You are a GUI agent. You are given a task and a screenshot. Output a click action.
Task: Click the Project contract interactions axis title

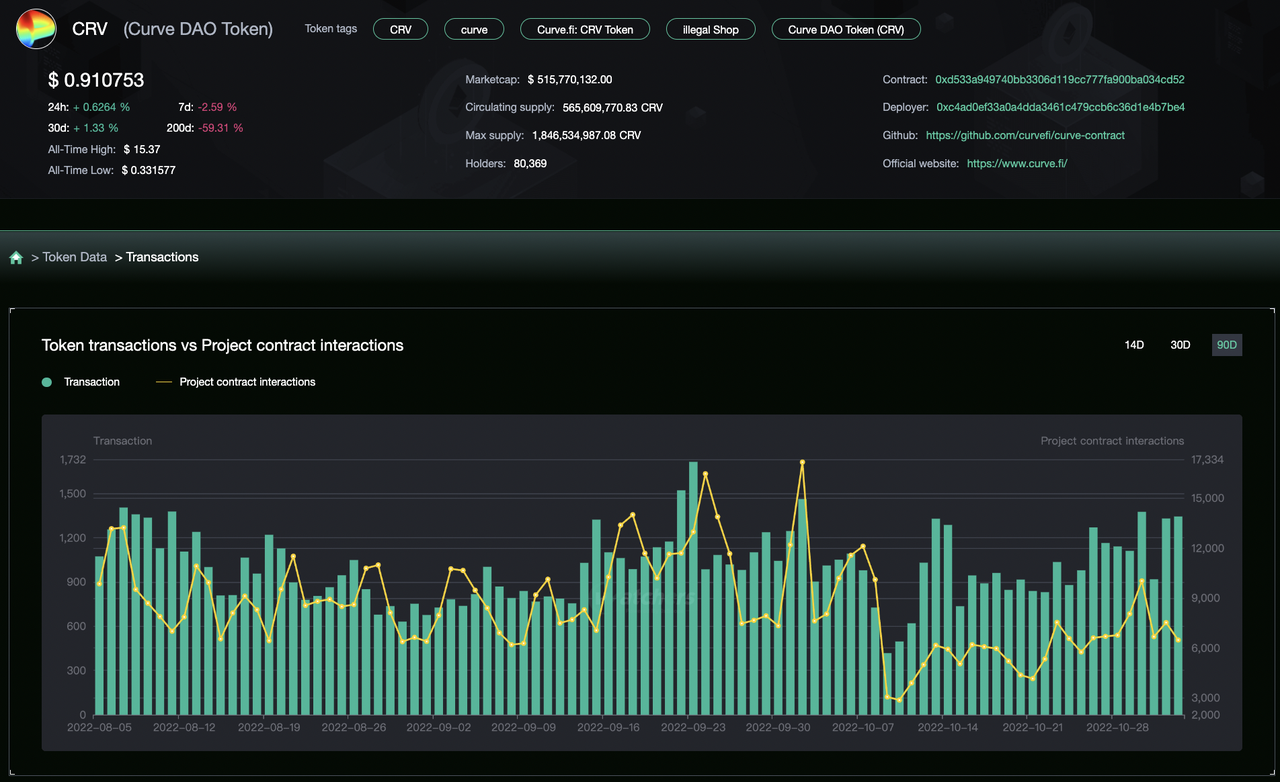point(1112,440)
